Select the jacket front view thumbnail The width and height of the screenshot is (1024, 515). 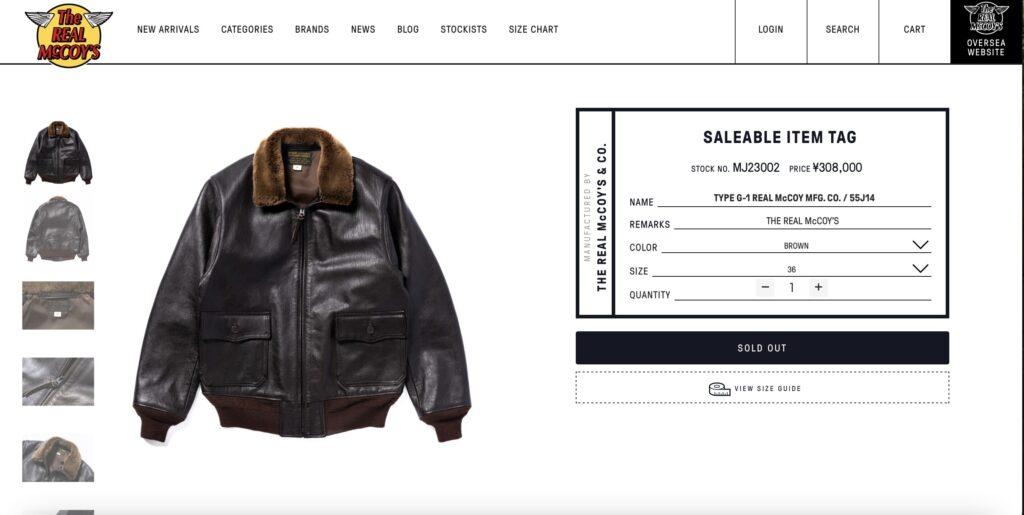pyautogui.click(x=58, y=153)
